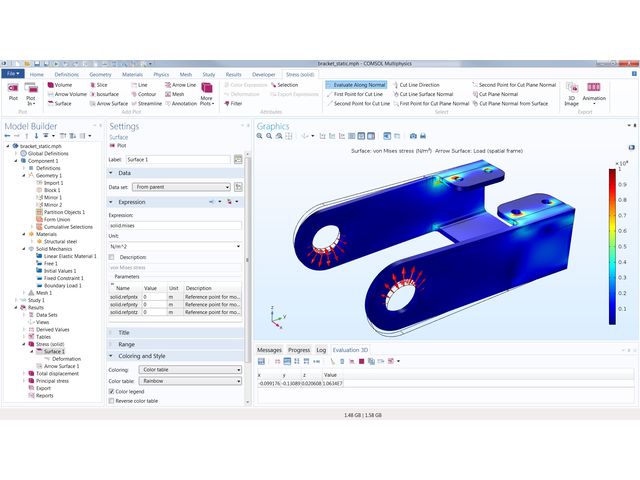Viewport: 640px width, 480px height.
Task: Open the Geometry ribbon tab
Action: tap(100, 74)
